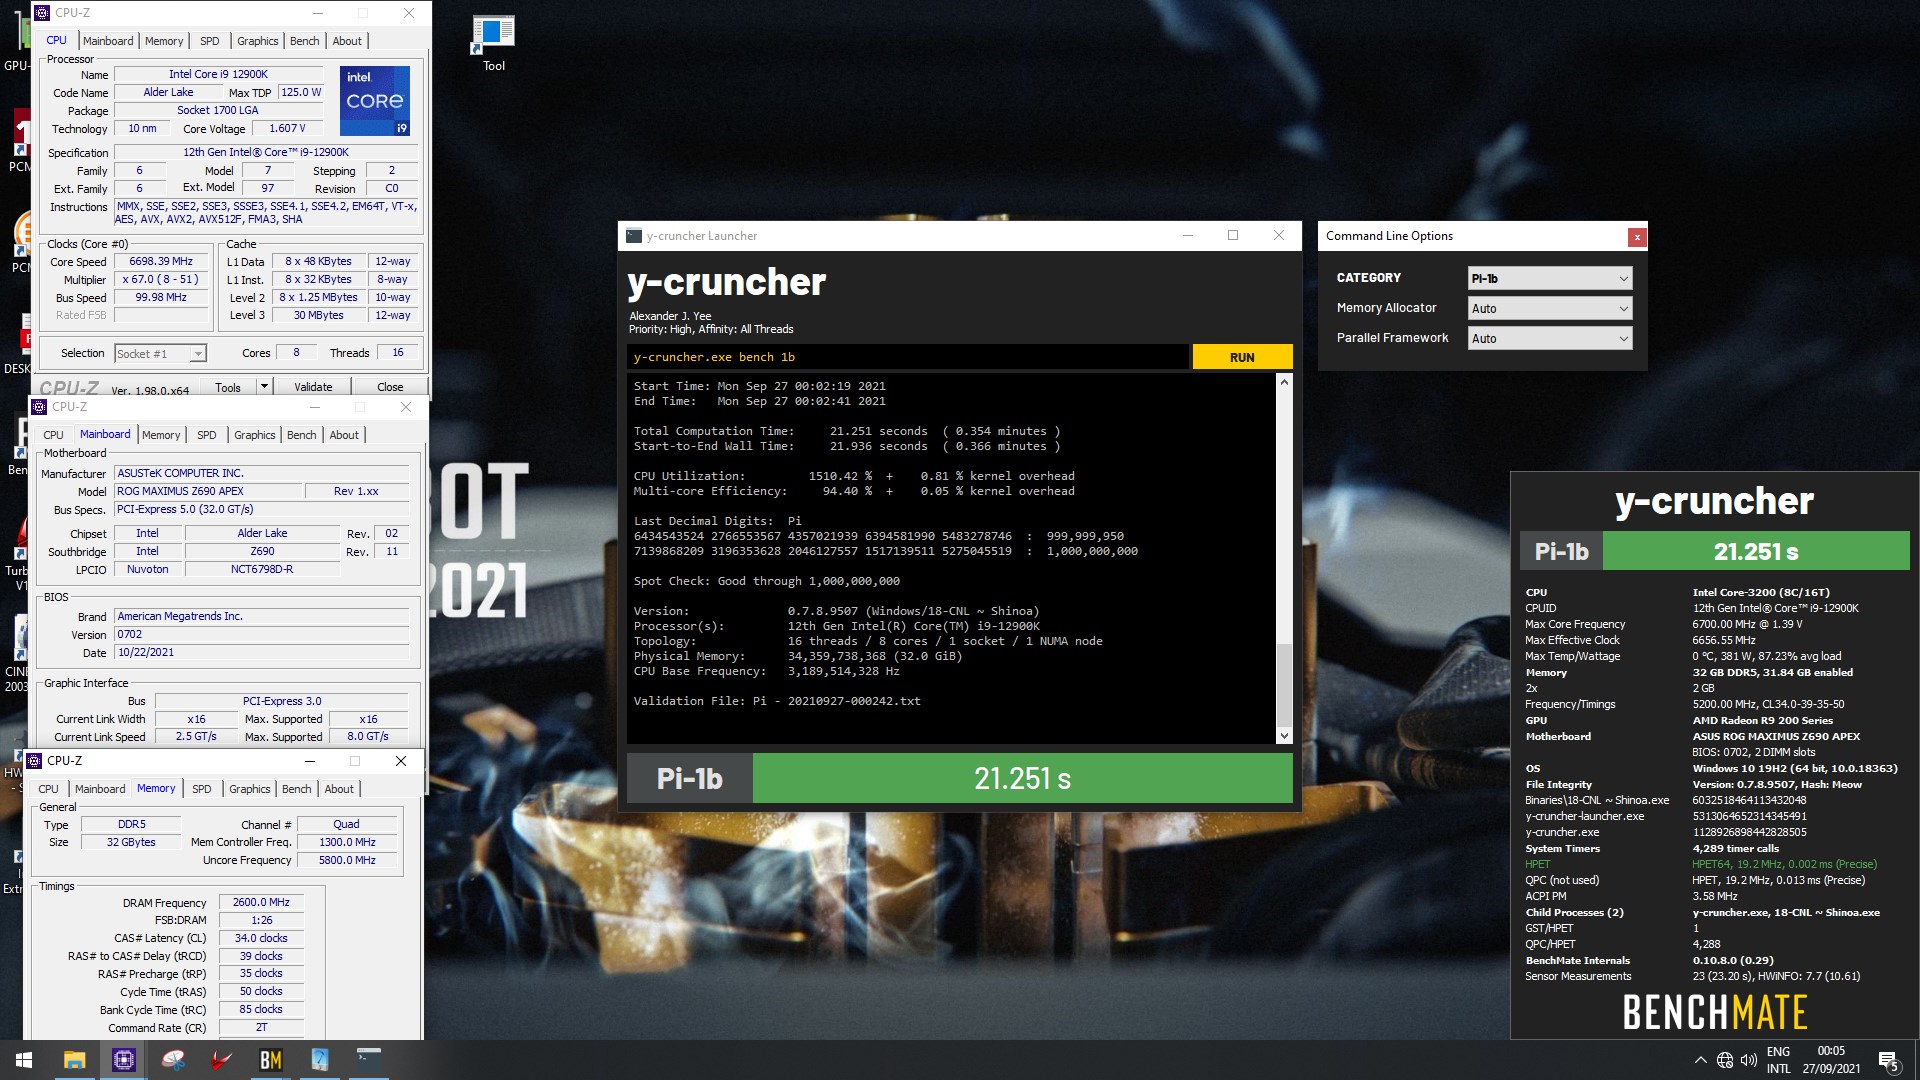Open the blue pickaxe app icon in the taskbar
This screenshot has height=1080, width=1920.
[320, 1060]
